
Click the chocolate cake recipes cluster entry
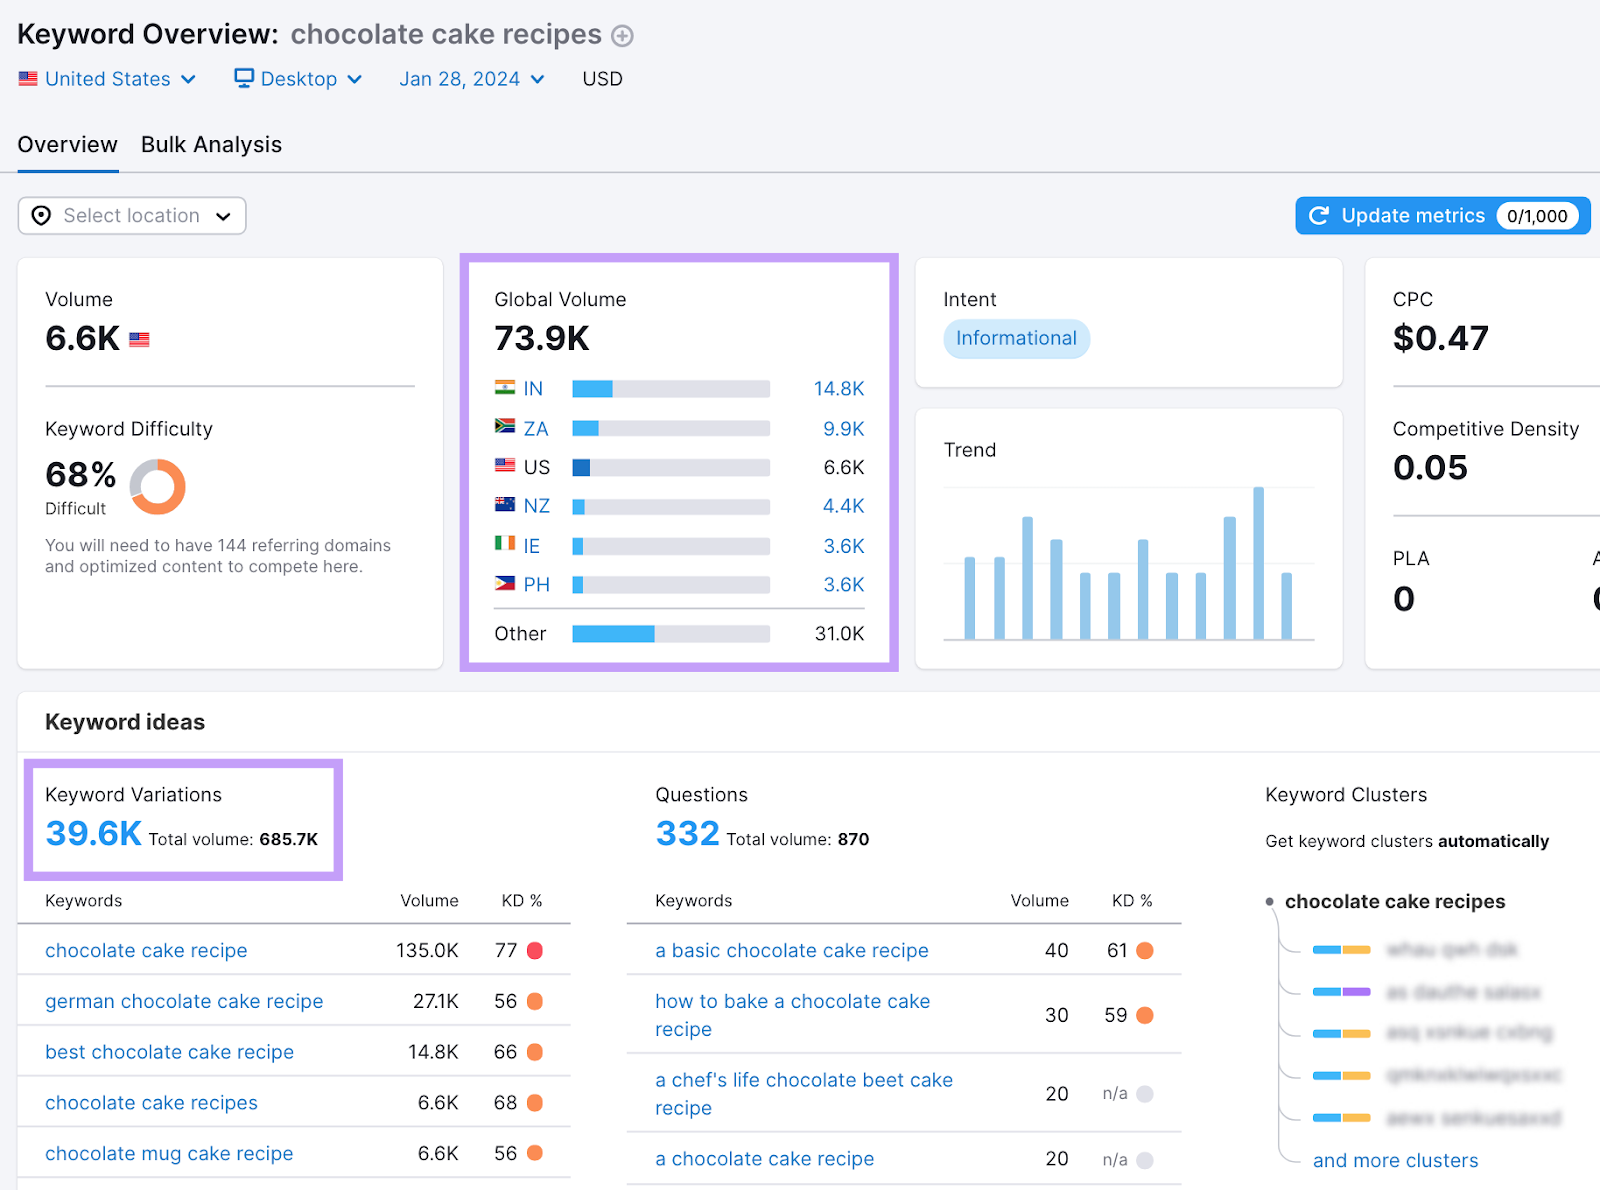point(1395,901)
